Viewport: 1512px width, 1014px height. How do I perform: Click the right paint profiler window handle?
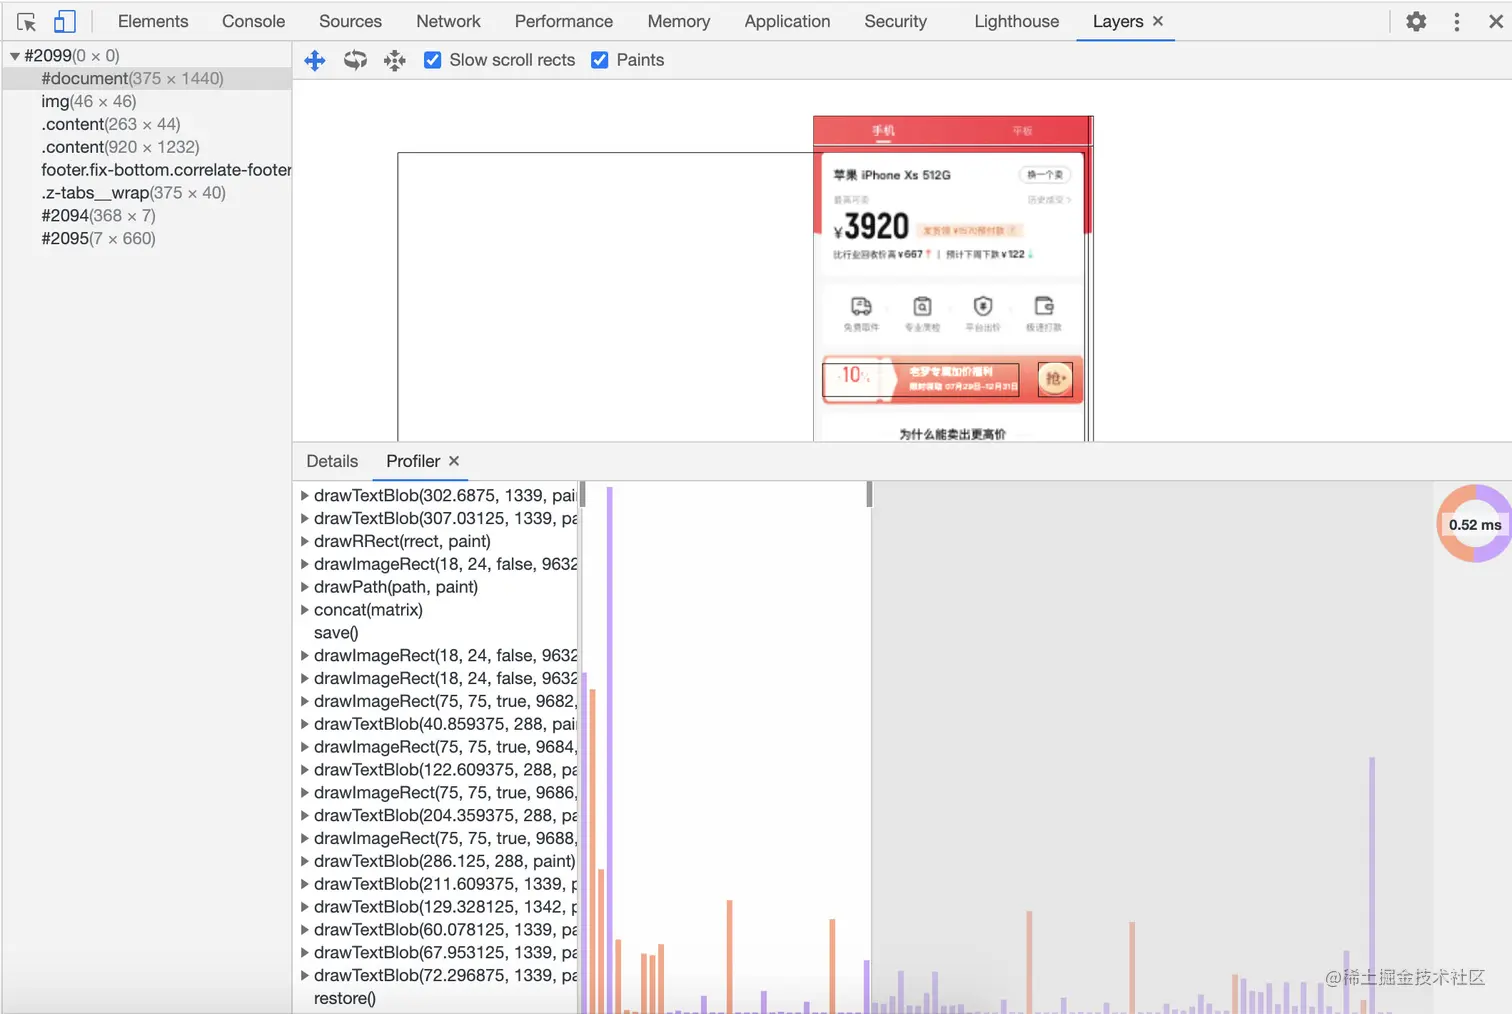tap(869, 494)
